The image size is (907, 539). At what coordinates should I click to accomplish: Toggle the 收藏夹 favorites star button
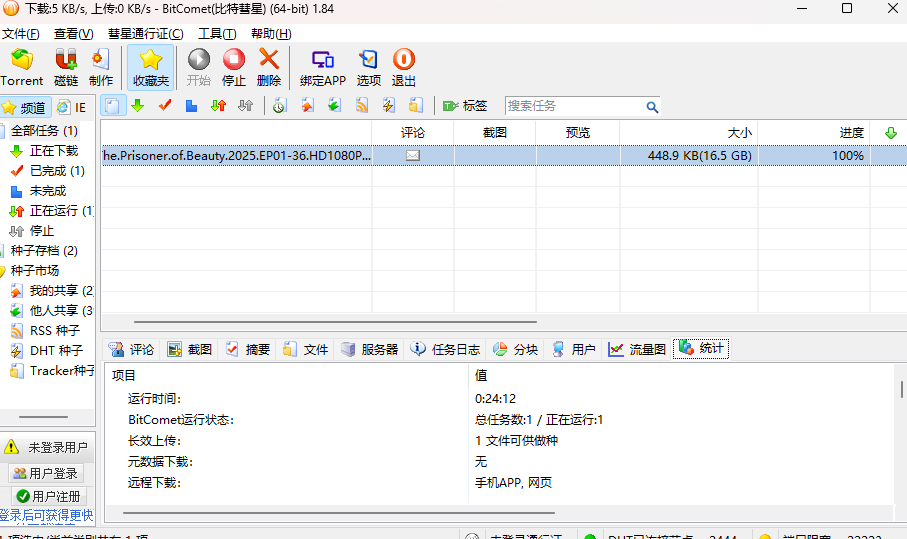(x=150, y=67)
